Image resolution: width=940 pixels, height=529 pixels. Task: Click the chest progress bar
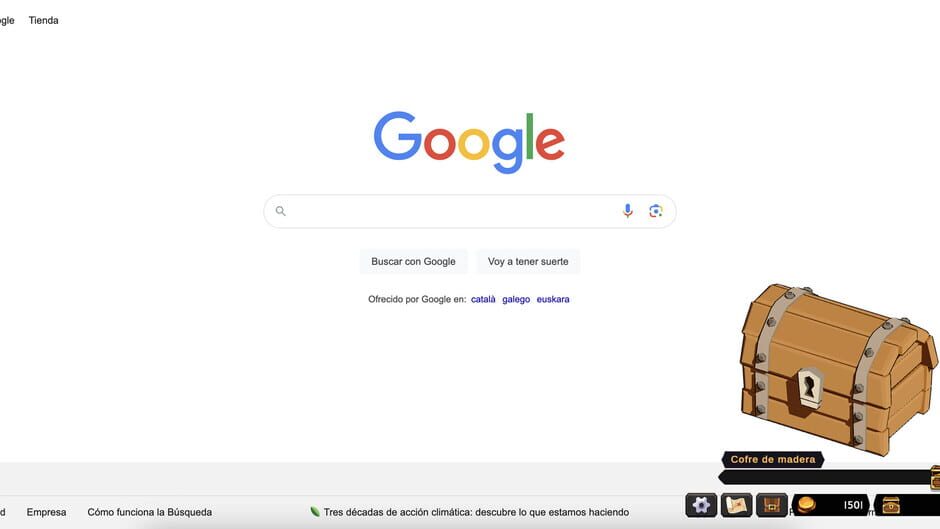pyautogui.click(x=824, y=477)
